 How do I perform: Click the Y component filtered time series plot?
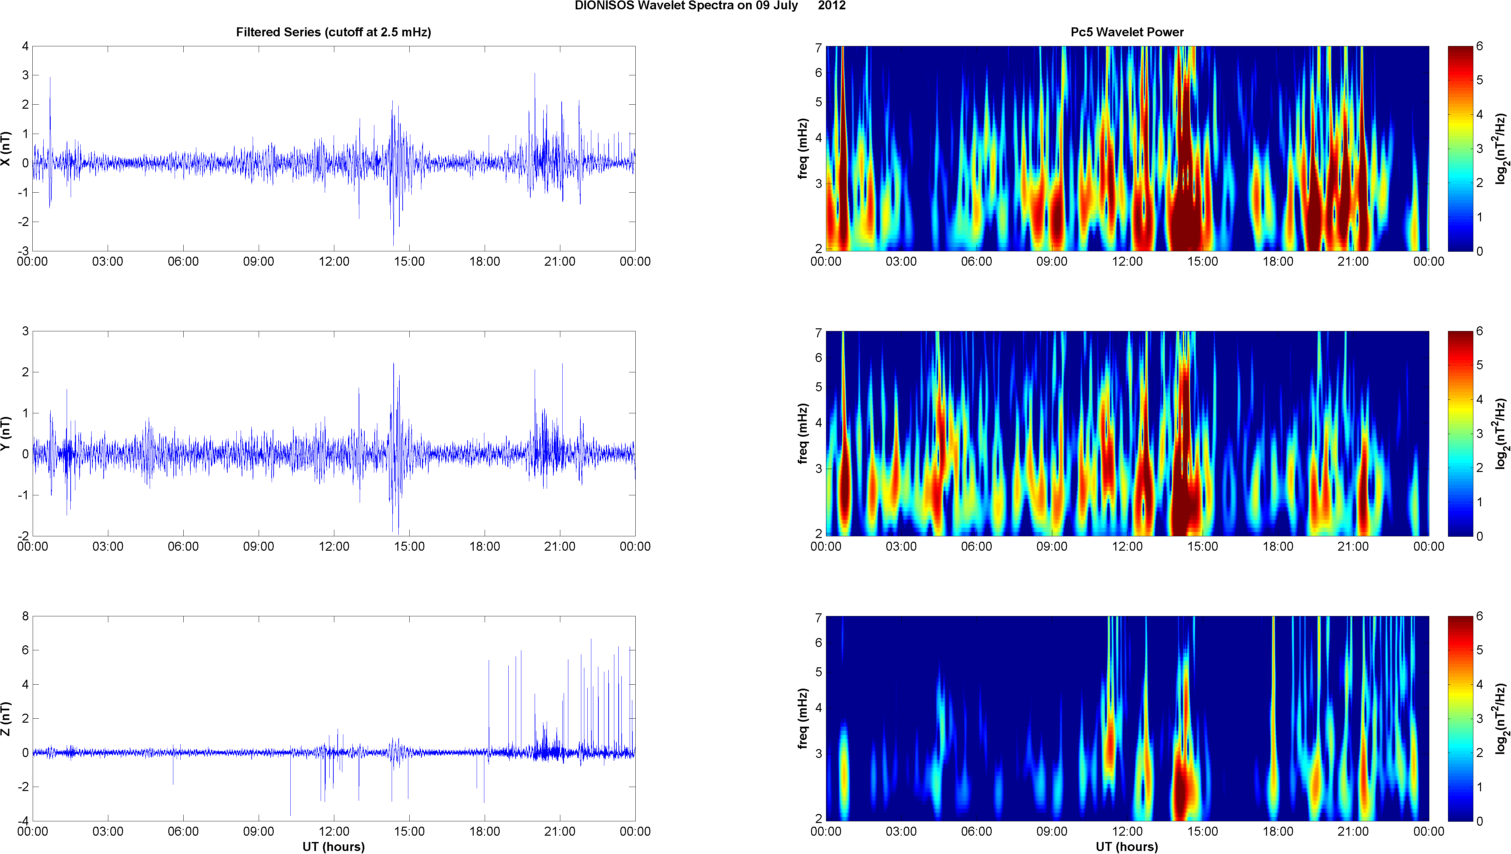(x=334, y=433)
